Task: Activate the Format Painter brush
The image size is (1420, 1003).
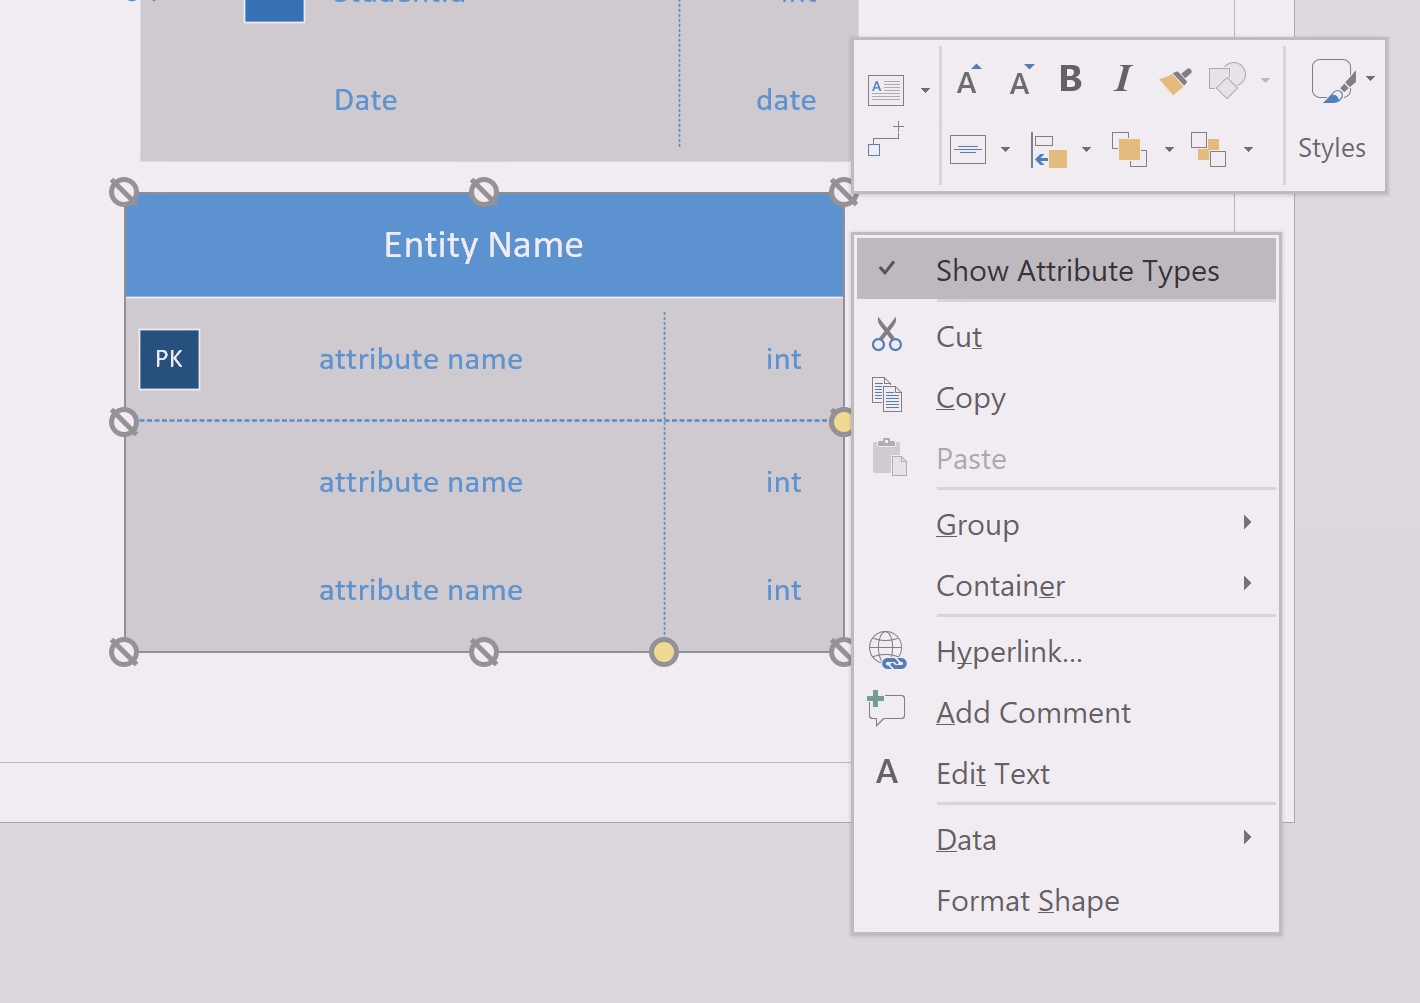Action: point(1176,80)
